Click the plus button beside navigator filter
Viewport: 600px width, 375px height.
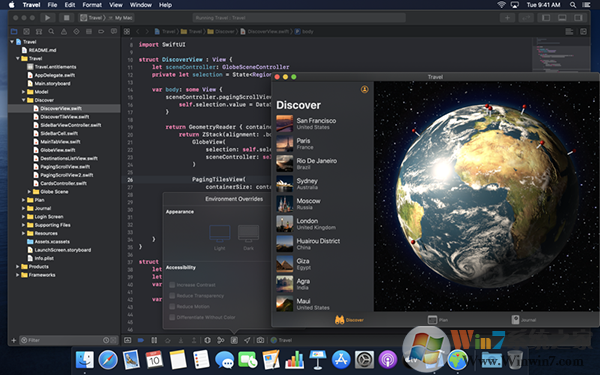tap(14, 340)
